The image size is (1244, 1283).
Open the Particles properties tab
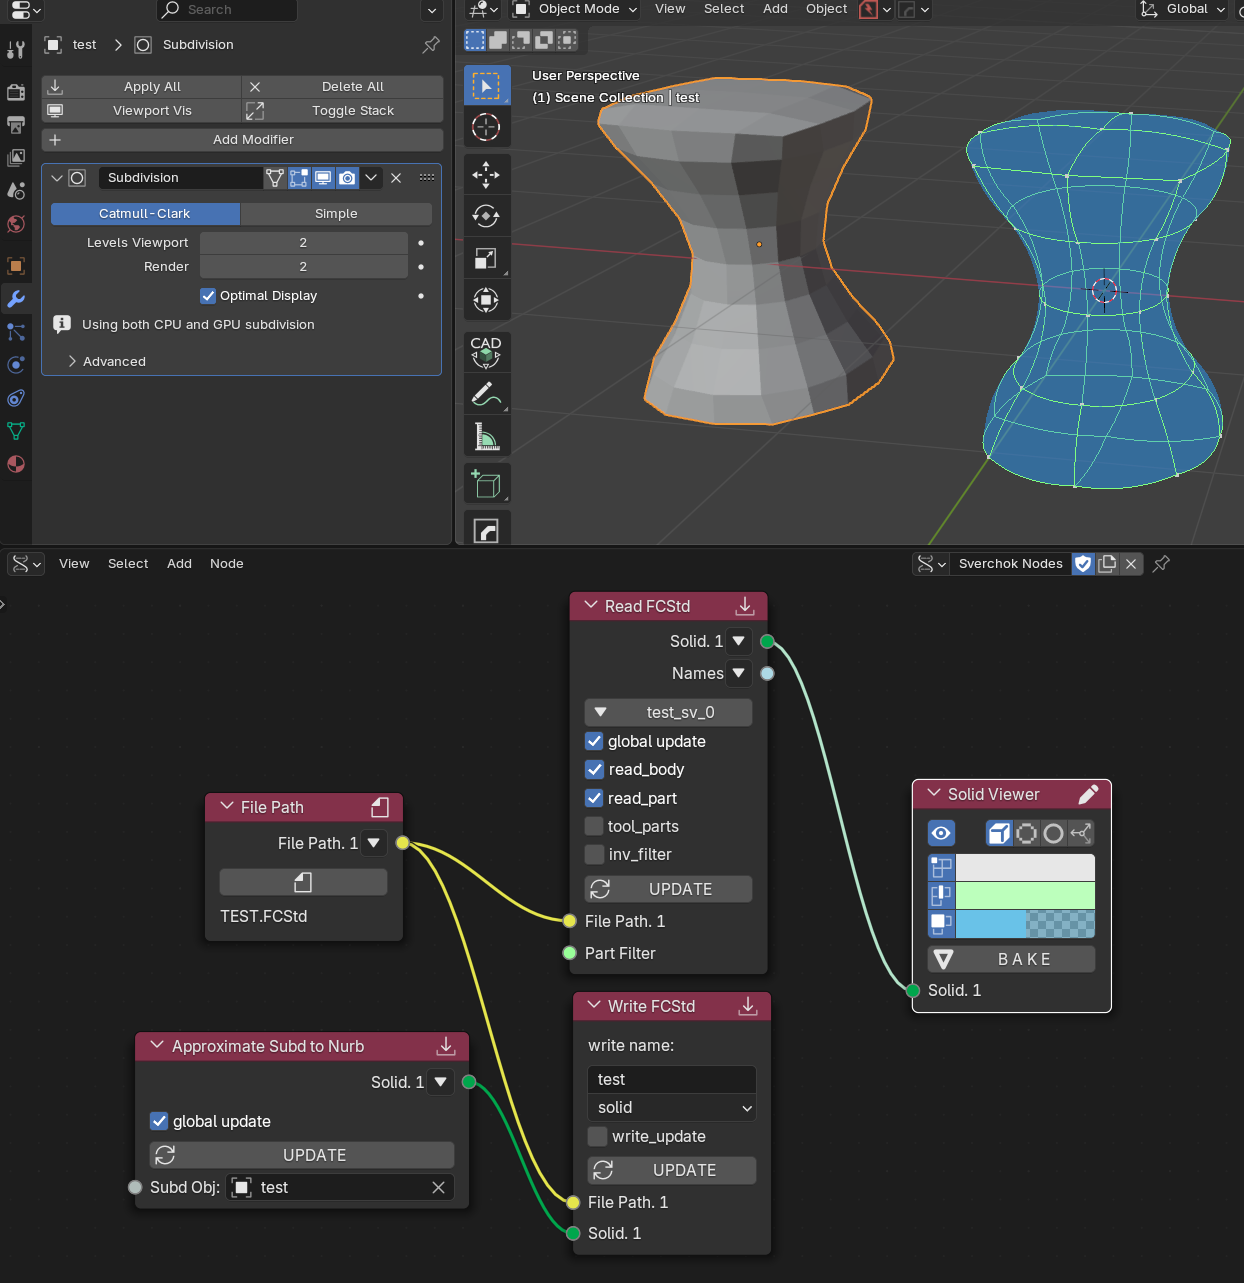[x=16, y=332]
